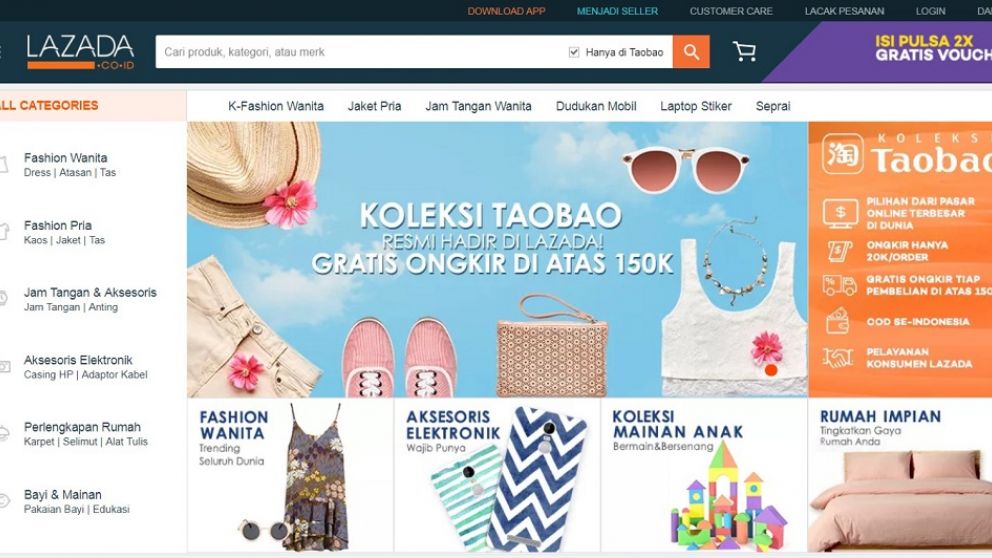Open the Jam Tangan Wanita tab
Screen dimensions: 992x558
coord(478,106)
